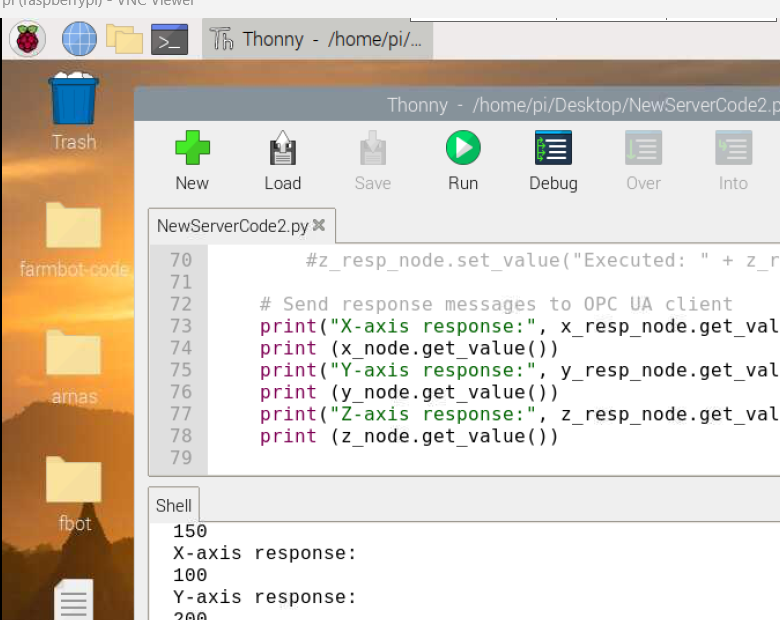Screen dimensions: 780x620
Task: Open the file manager folders icon
Action: pyautogui.click(x=124, y=39)
